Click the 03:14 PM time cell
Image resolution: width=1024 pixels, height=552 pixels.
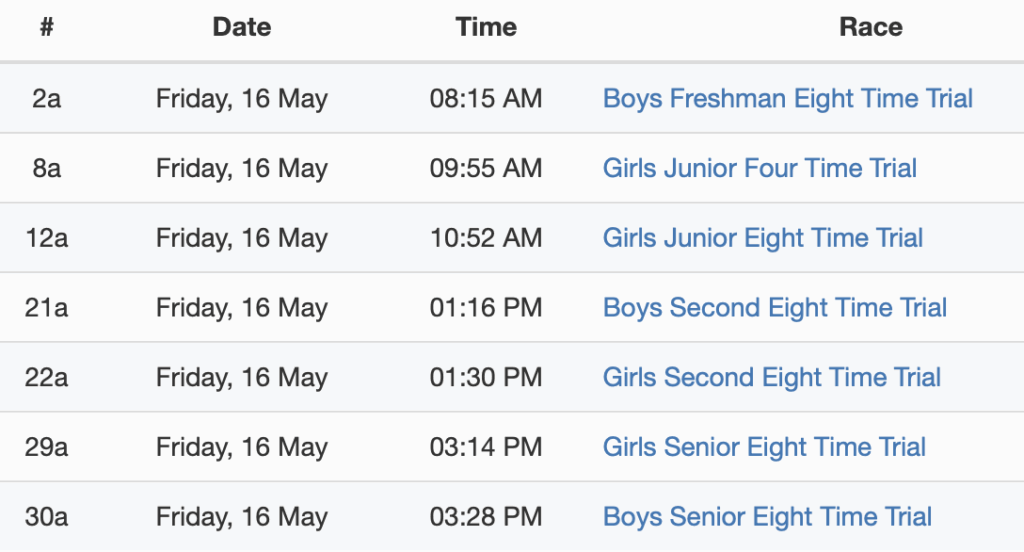coord(486,447)
